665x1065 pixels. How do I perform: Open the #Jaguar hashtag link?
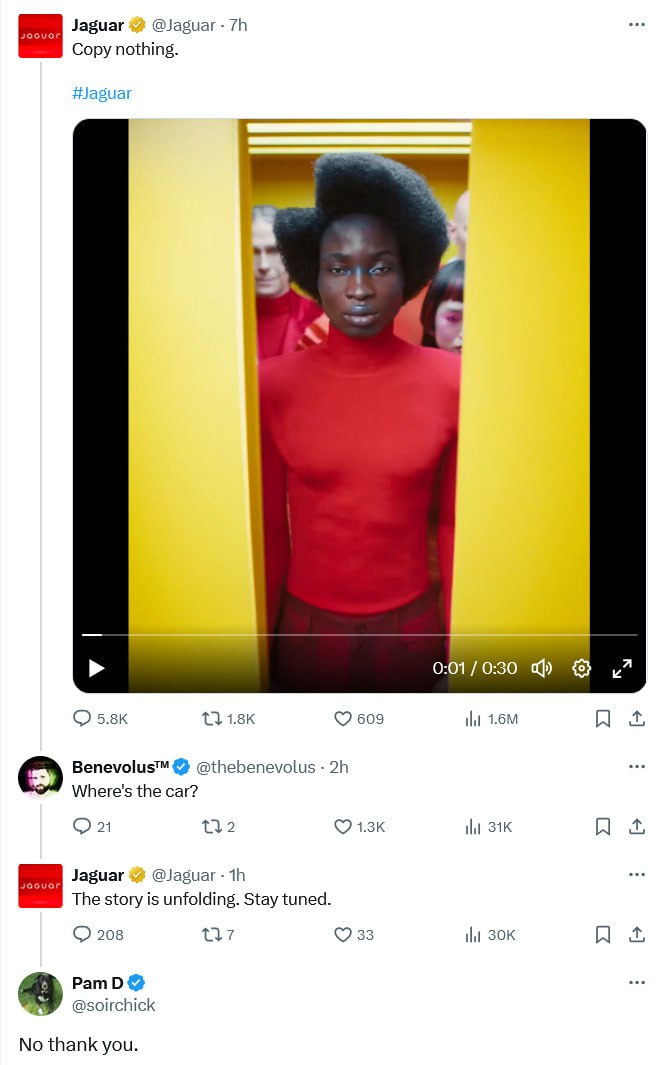(102, 93)
